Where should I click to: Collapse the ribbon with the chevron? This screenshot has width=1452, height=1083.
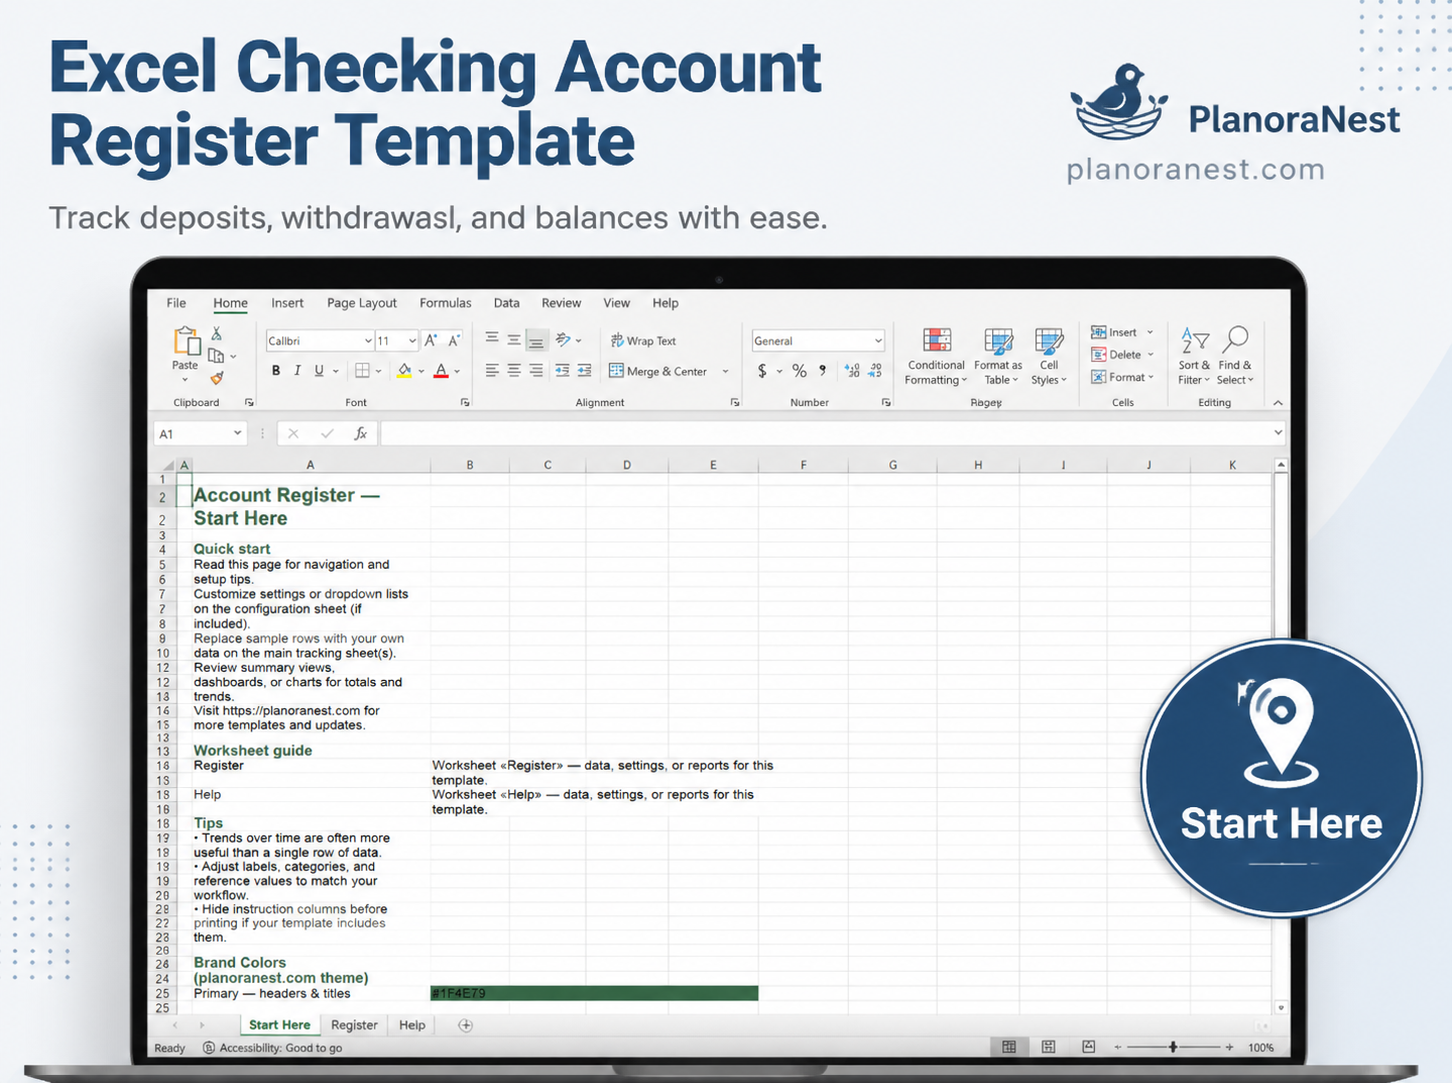(x=1278, y=403)
